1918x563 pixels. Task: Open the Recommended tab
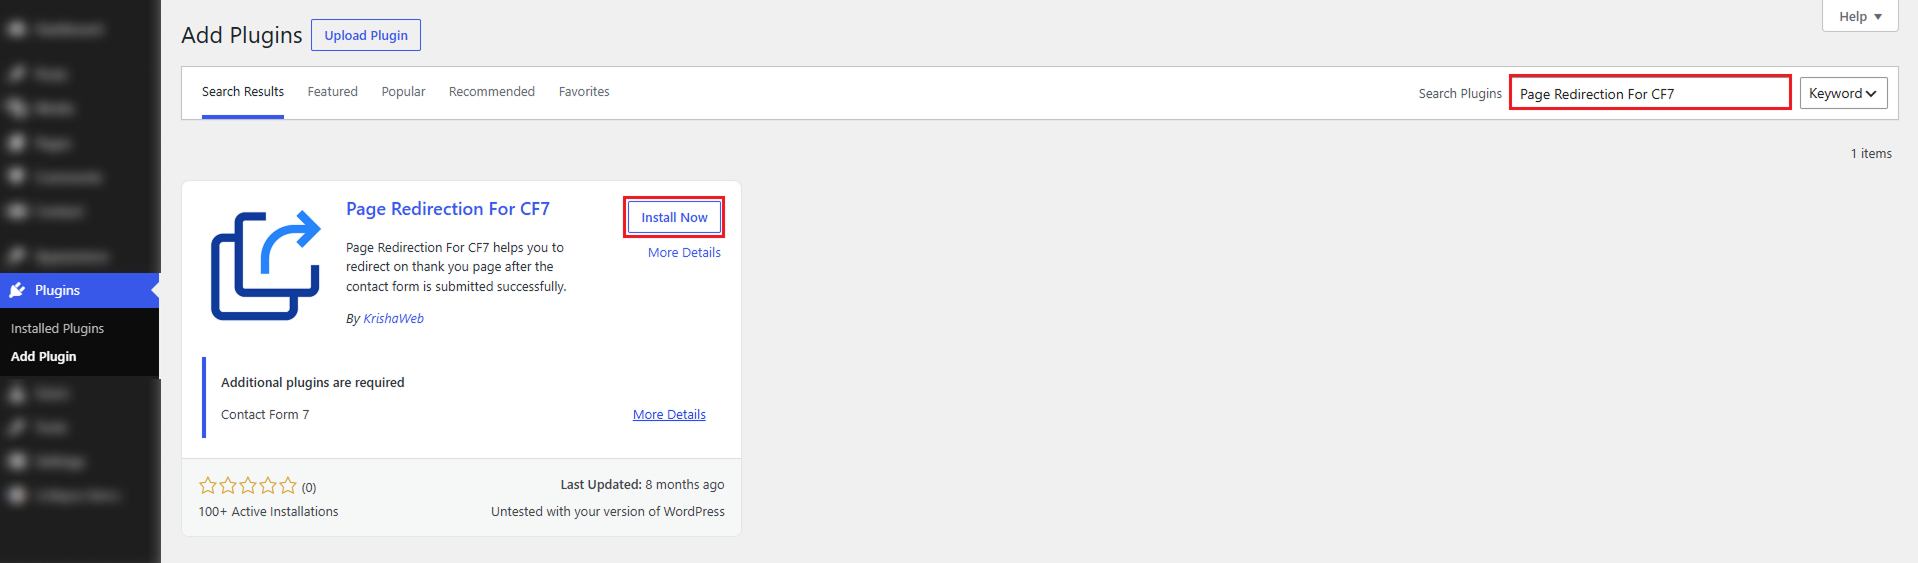tap(491, 92)
